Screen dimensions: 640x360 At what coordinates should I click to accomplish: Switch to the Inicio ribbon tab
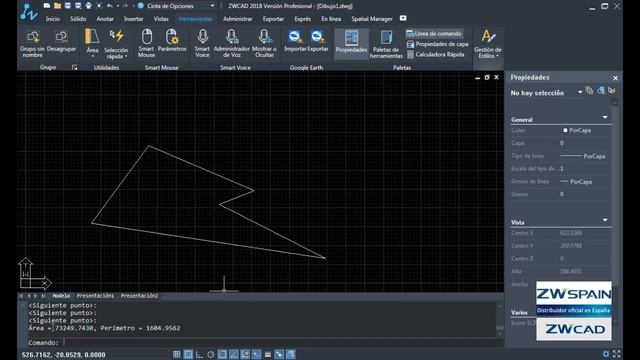[x=53, y=19]
